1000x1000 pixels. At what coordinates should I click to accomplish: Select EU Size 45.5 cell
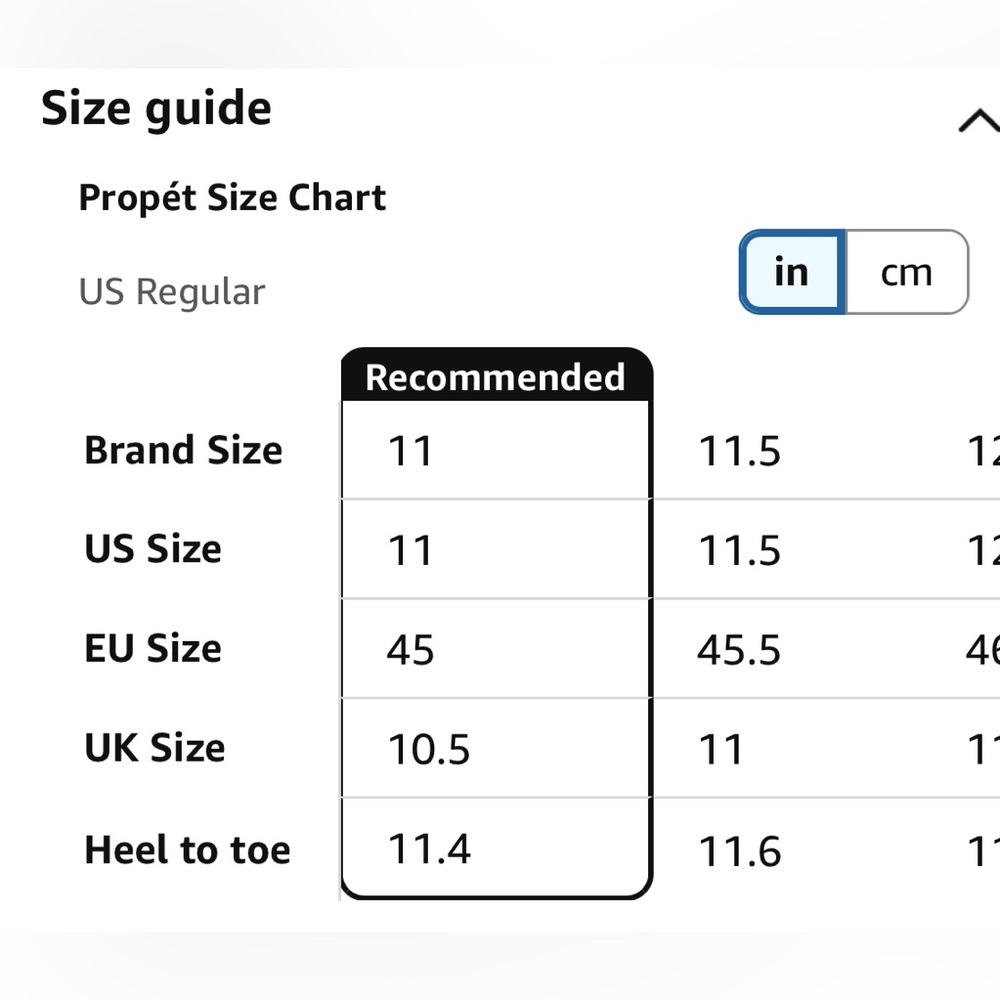click(x=739, y=650)
